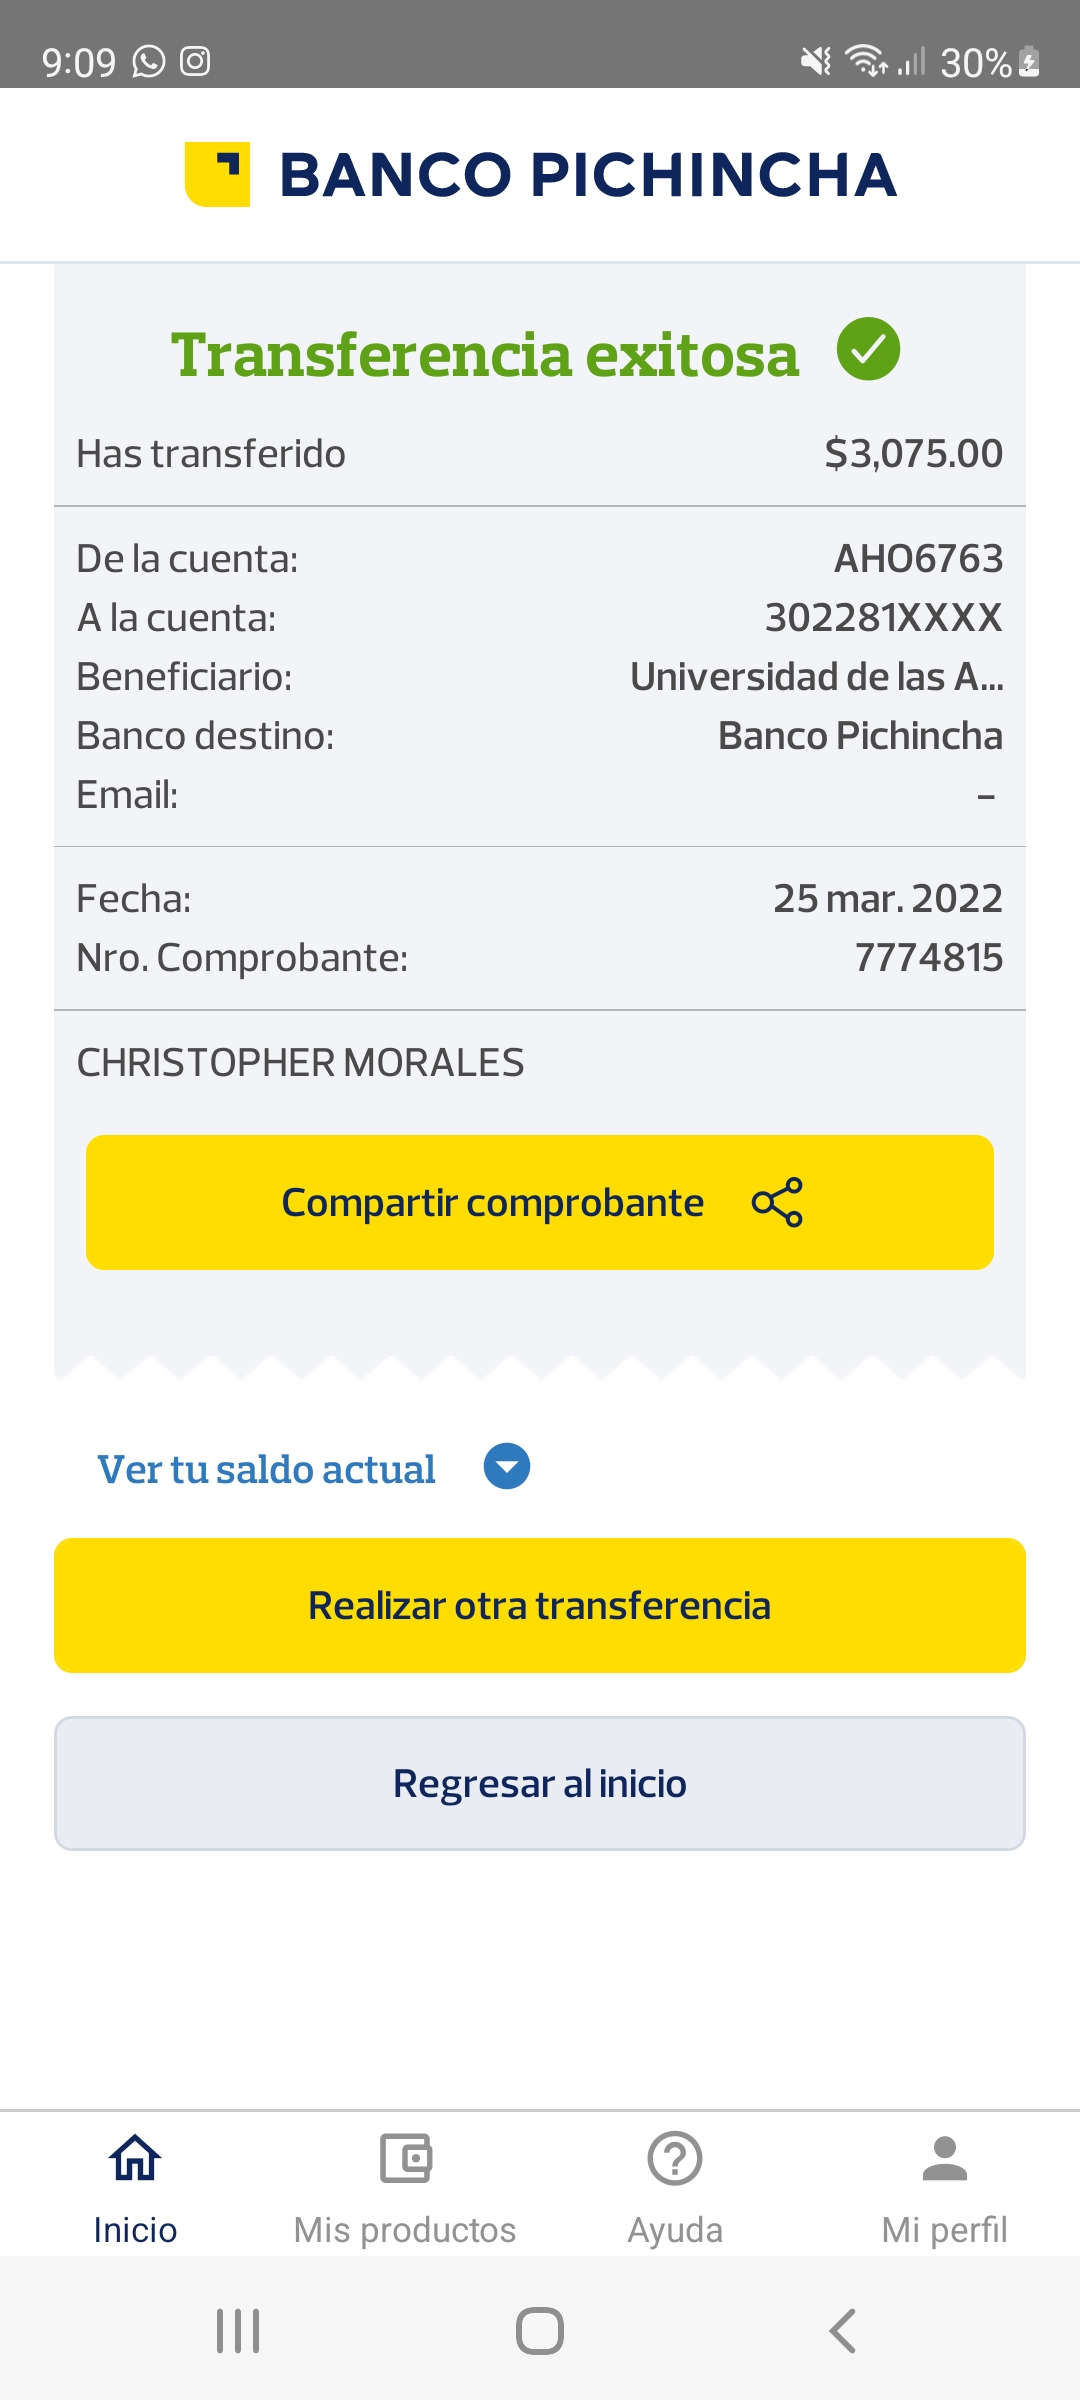The image size is (1080, 2400).
Task: Tap the Ver tu saldo actual link
Action: 266,1469
